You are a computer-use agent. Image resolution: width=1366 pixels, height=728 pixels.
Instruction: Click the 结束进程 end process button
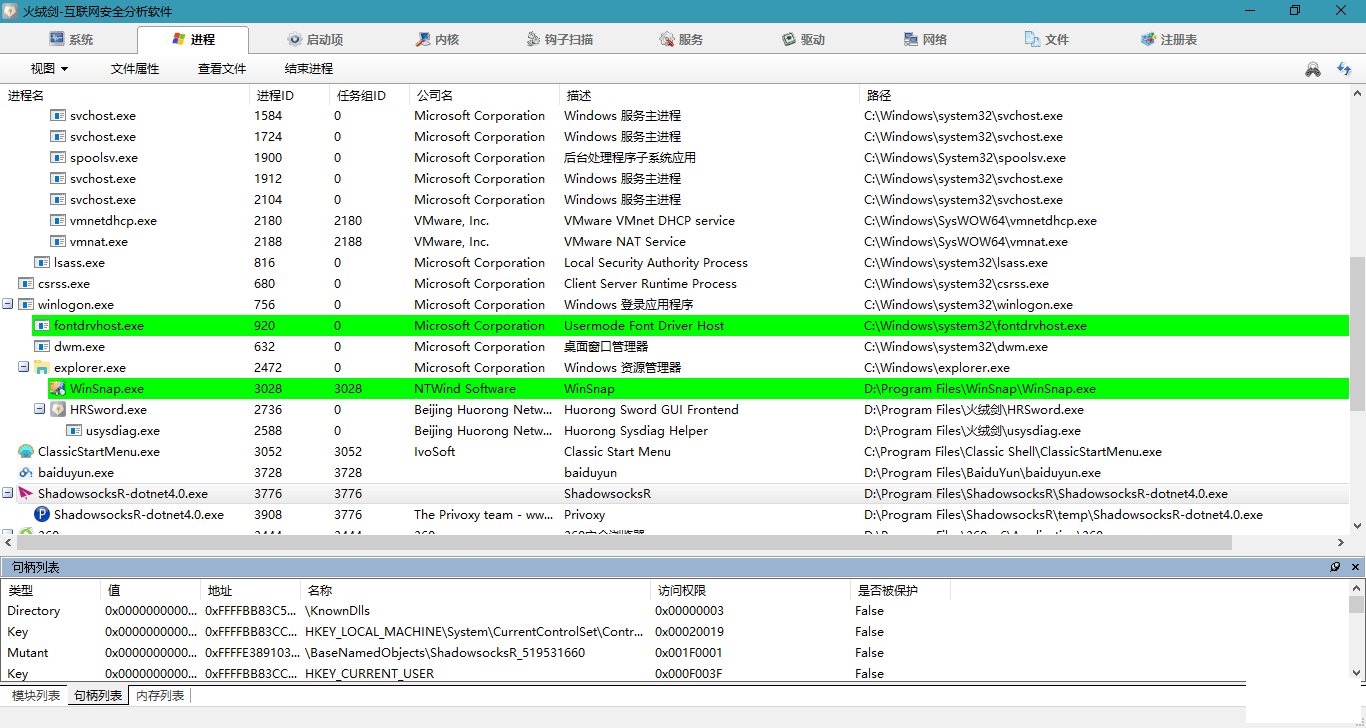(309, 69)
